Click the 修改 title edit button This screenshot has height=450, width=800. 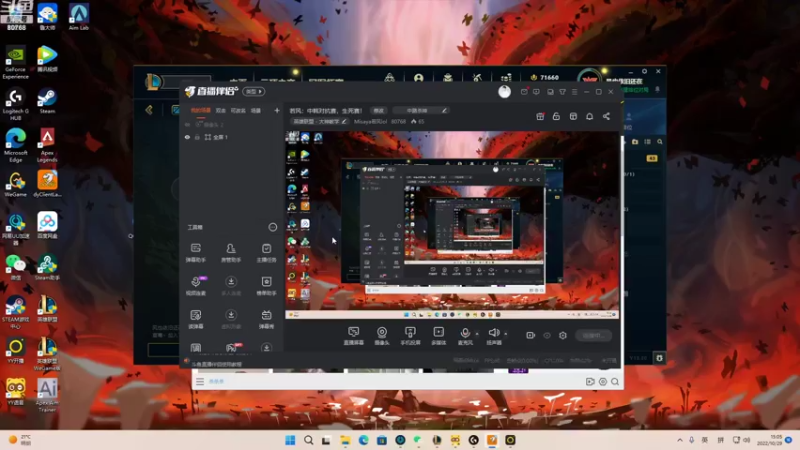click(378, 110)
